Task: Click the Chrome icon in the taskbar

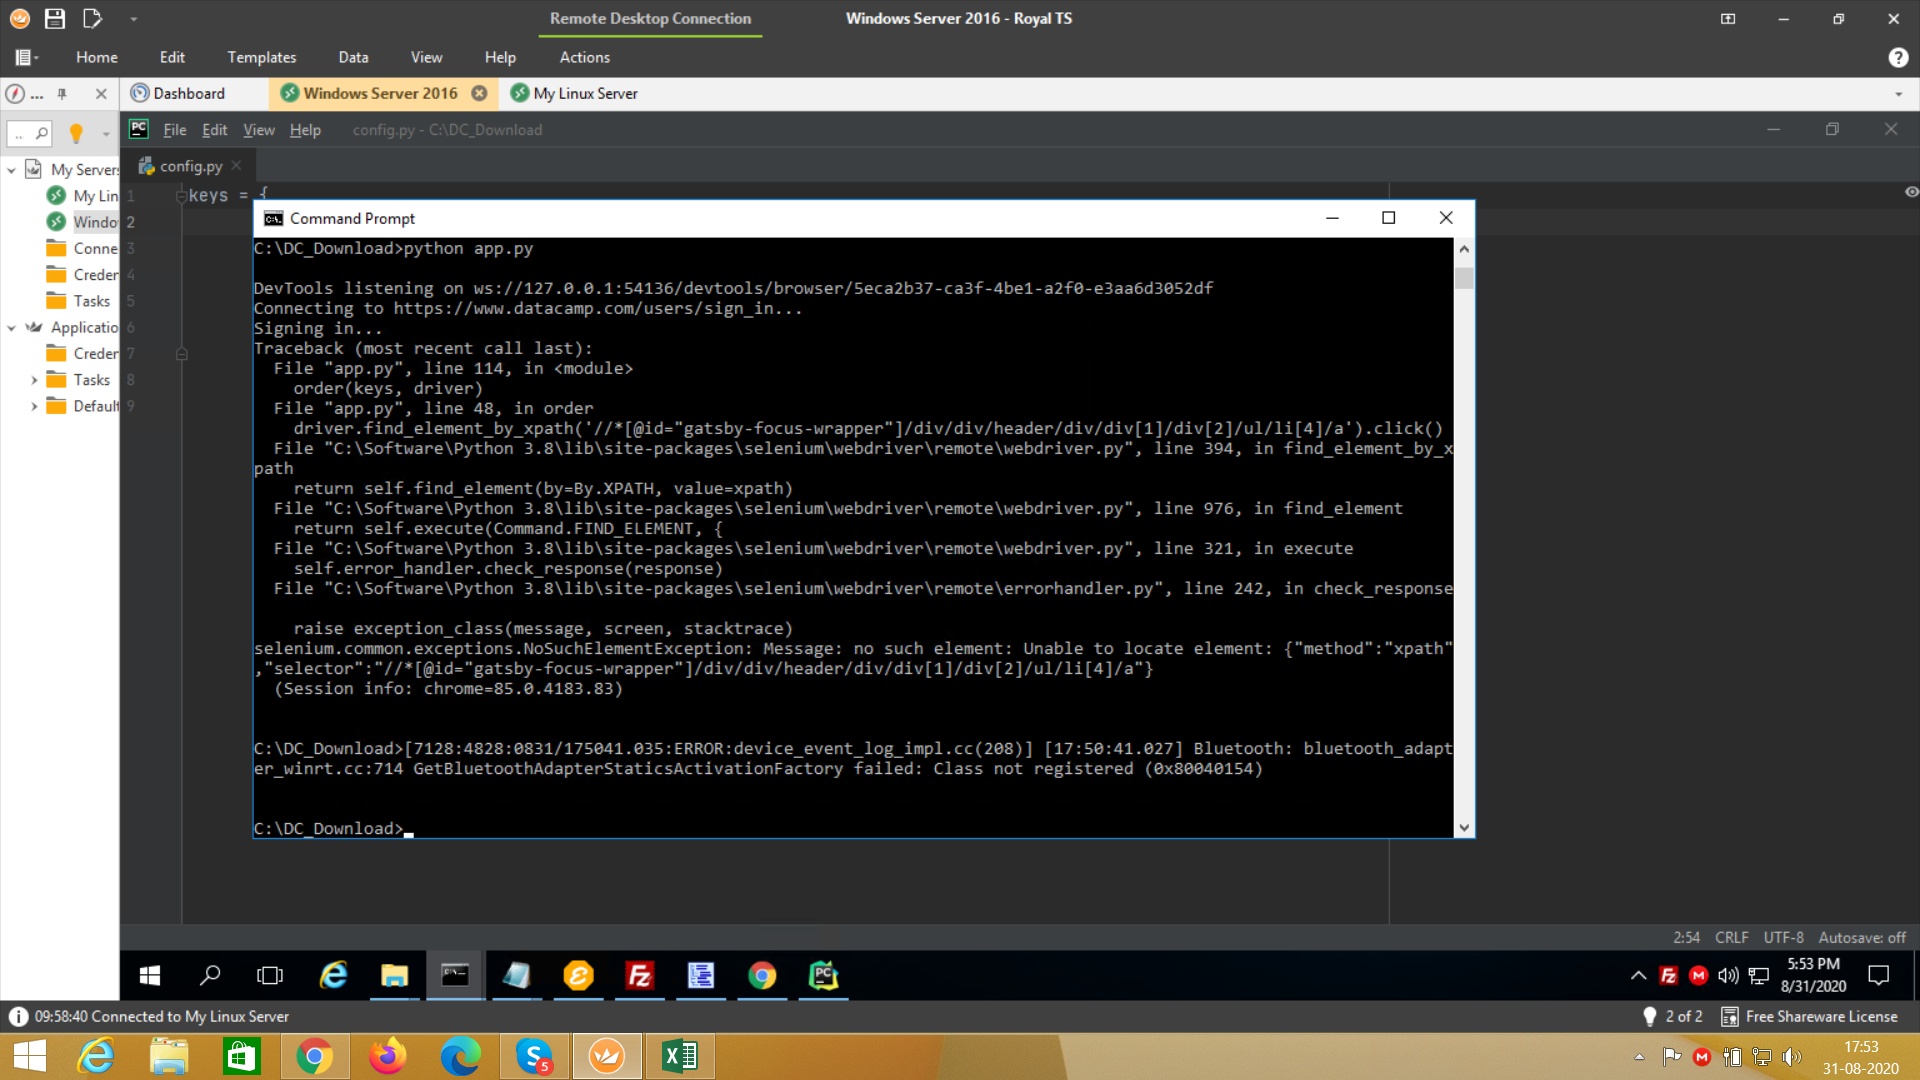Action: pyautogui.click(x=762, y=976)
